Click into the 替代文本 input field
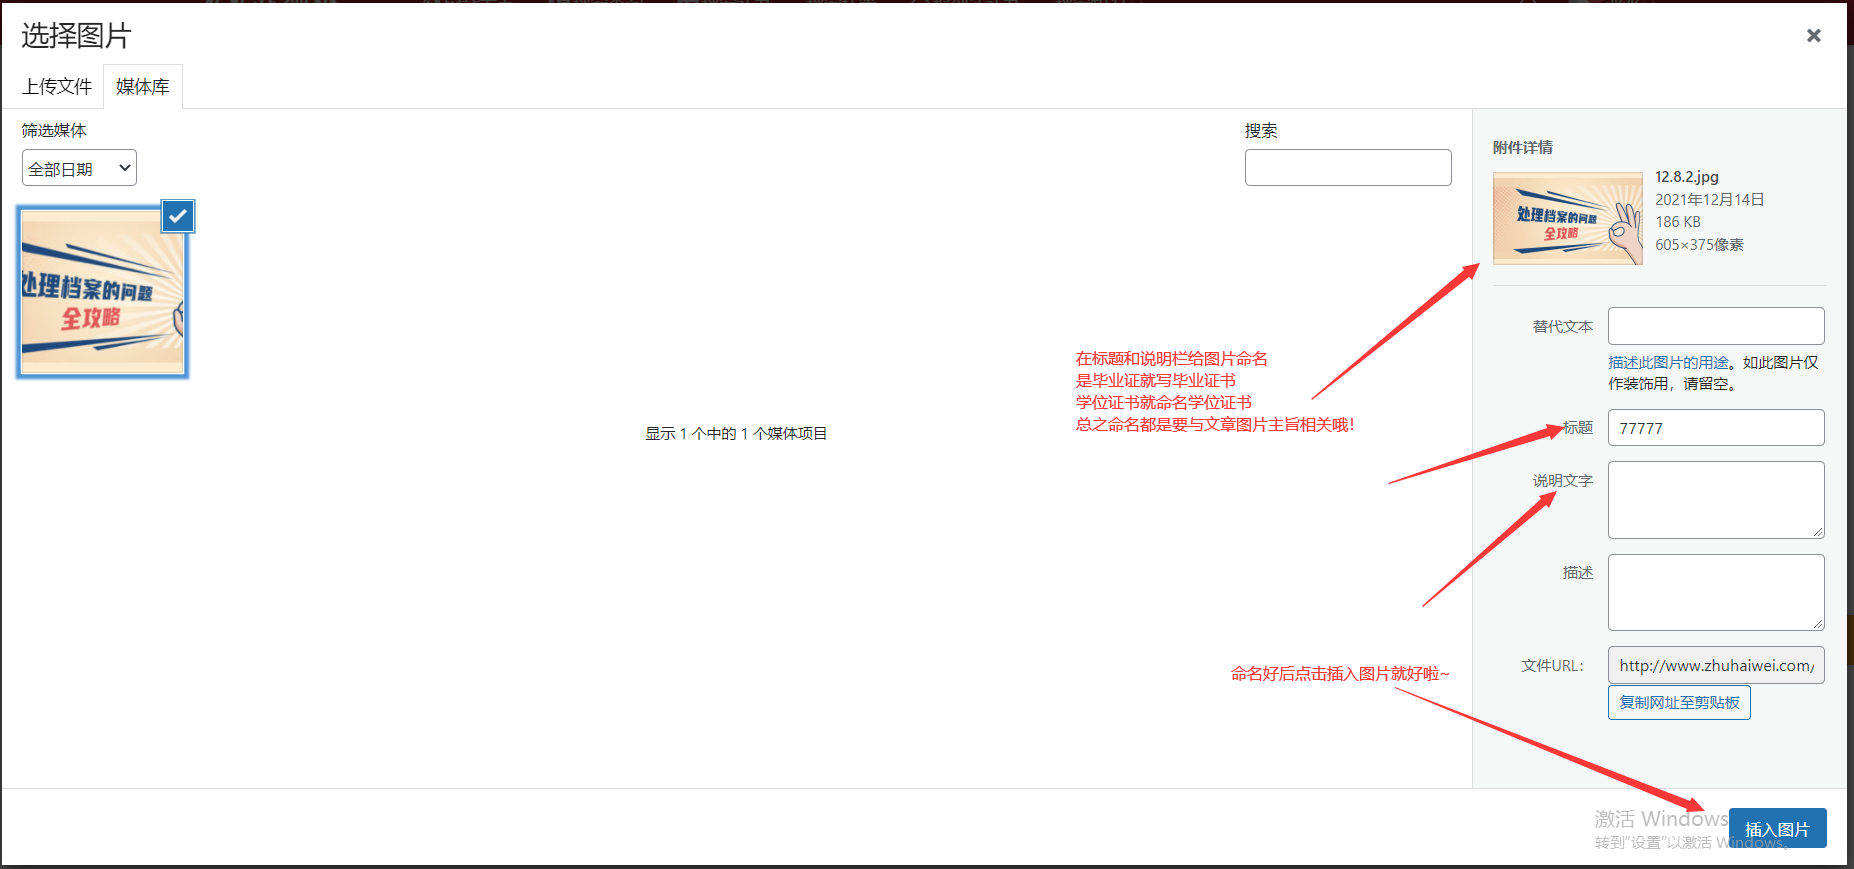Image resolution: width=1854 pixels, height=869 pixels. point(1715,326)
